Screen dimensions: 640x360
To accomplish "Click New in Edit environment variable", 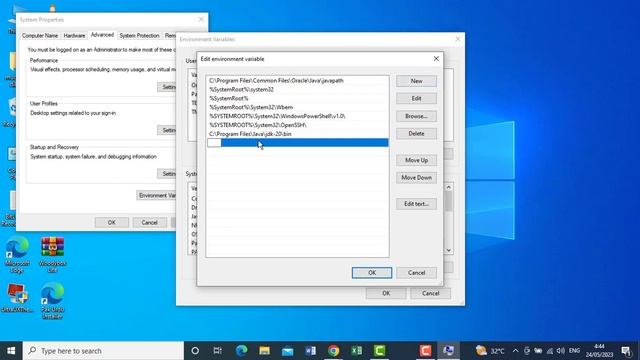I will pyautogui.click(x=416, y=81).
